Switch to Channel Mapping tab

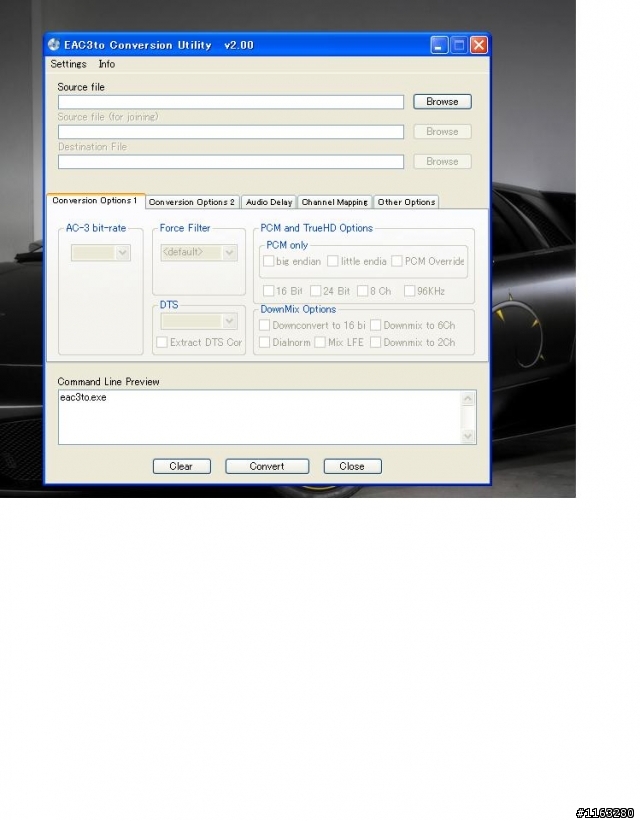335,202
